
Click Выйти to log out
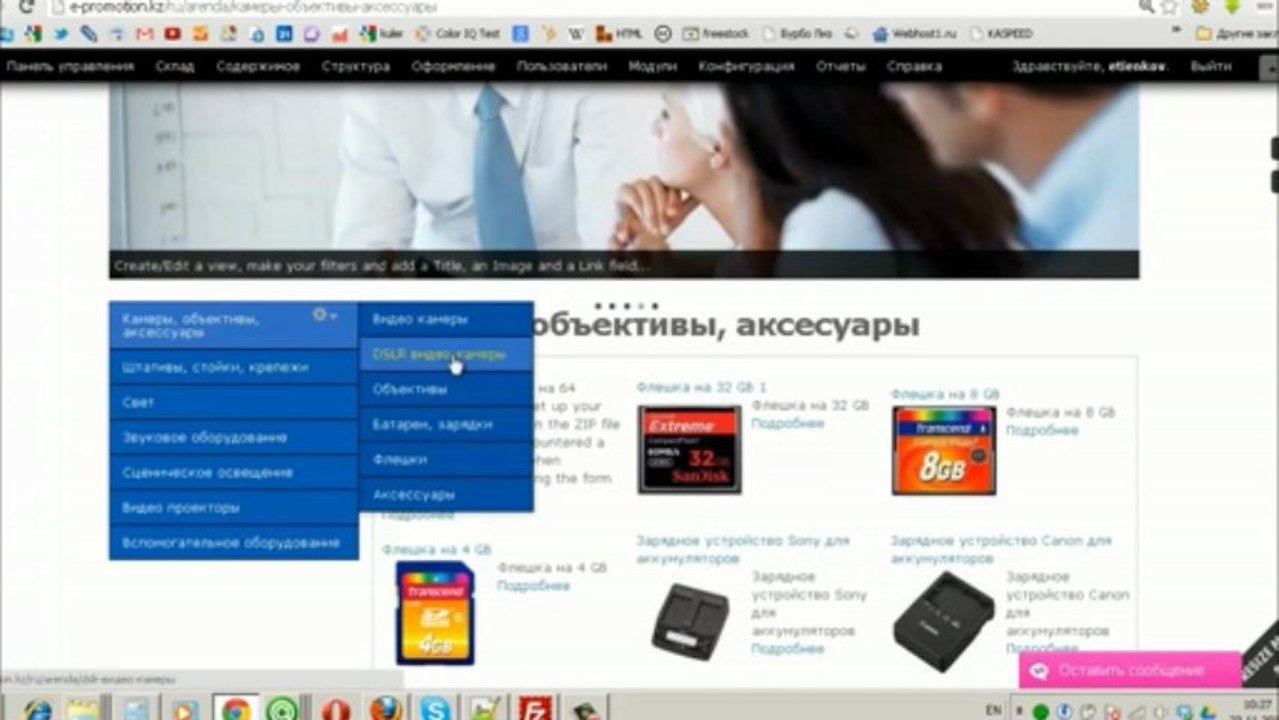tap(1211, 67)
